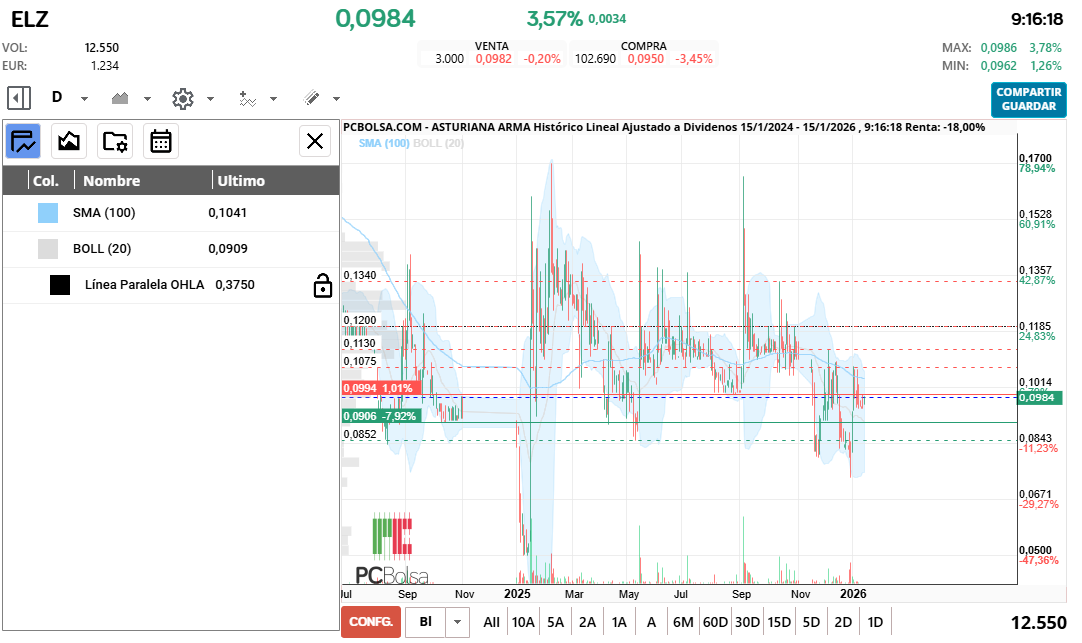Click the SMA (100) chart legend label
Image resolution: width=1082 pixels, height=643 pixels.
pyautogui.click(x=384, y=143)
